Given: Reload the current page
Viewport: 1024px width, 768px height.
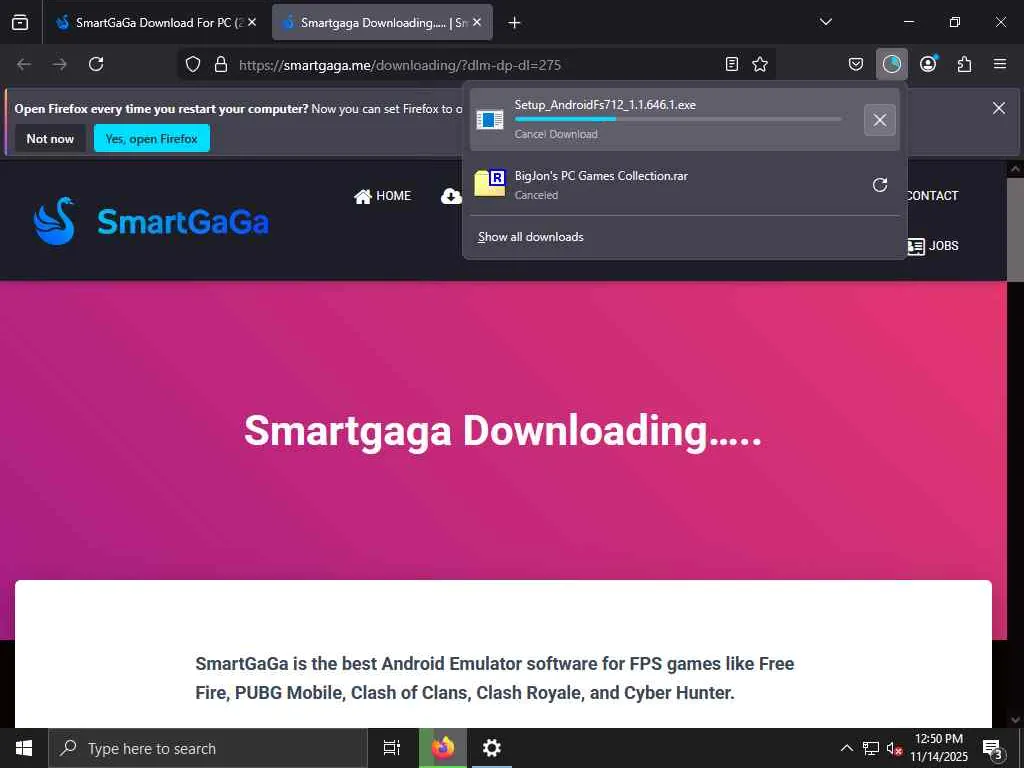Looking at the screenshot, I should [96, 64].
